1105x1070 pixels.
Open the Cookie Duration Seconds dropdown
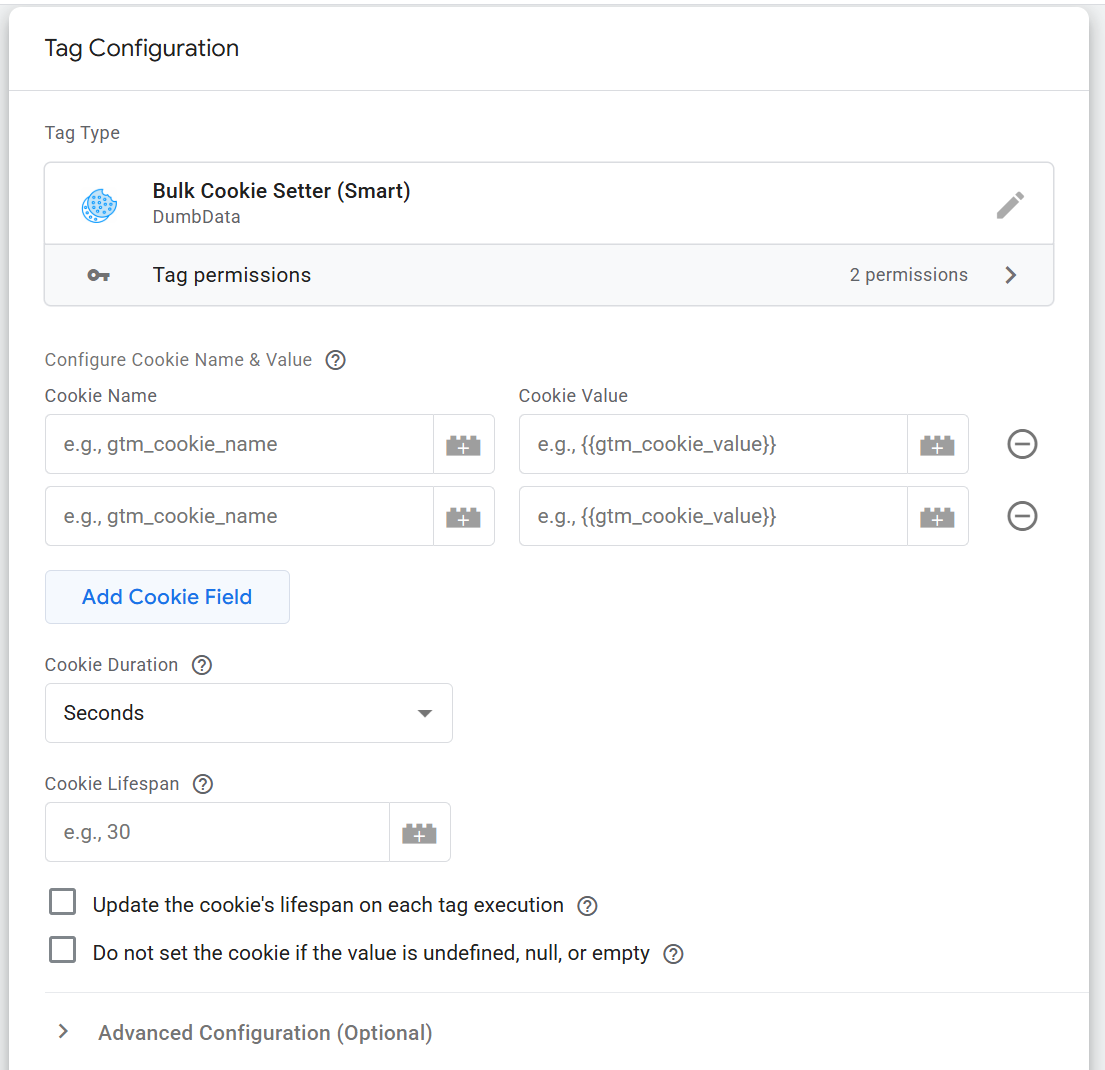coord(248,713)
